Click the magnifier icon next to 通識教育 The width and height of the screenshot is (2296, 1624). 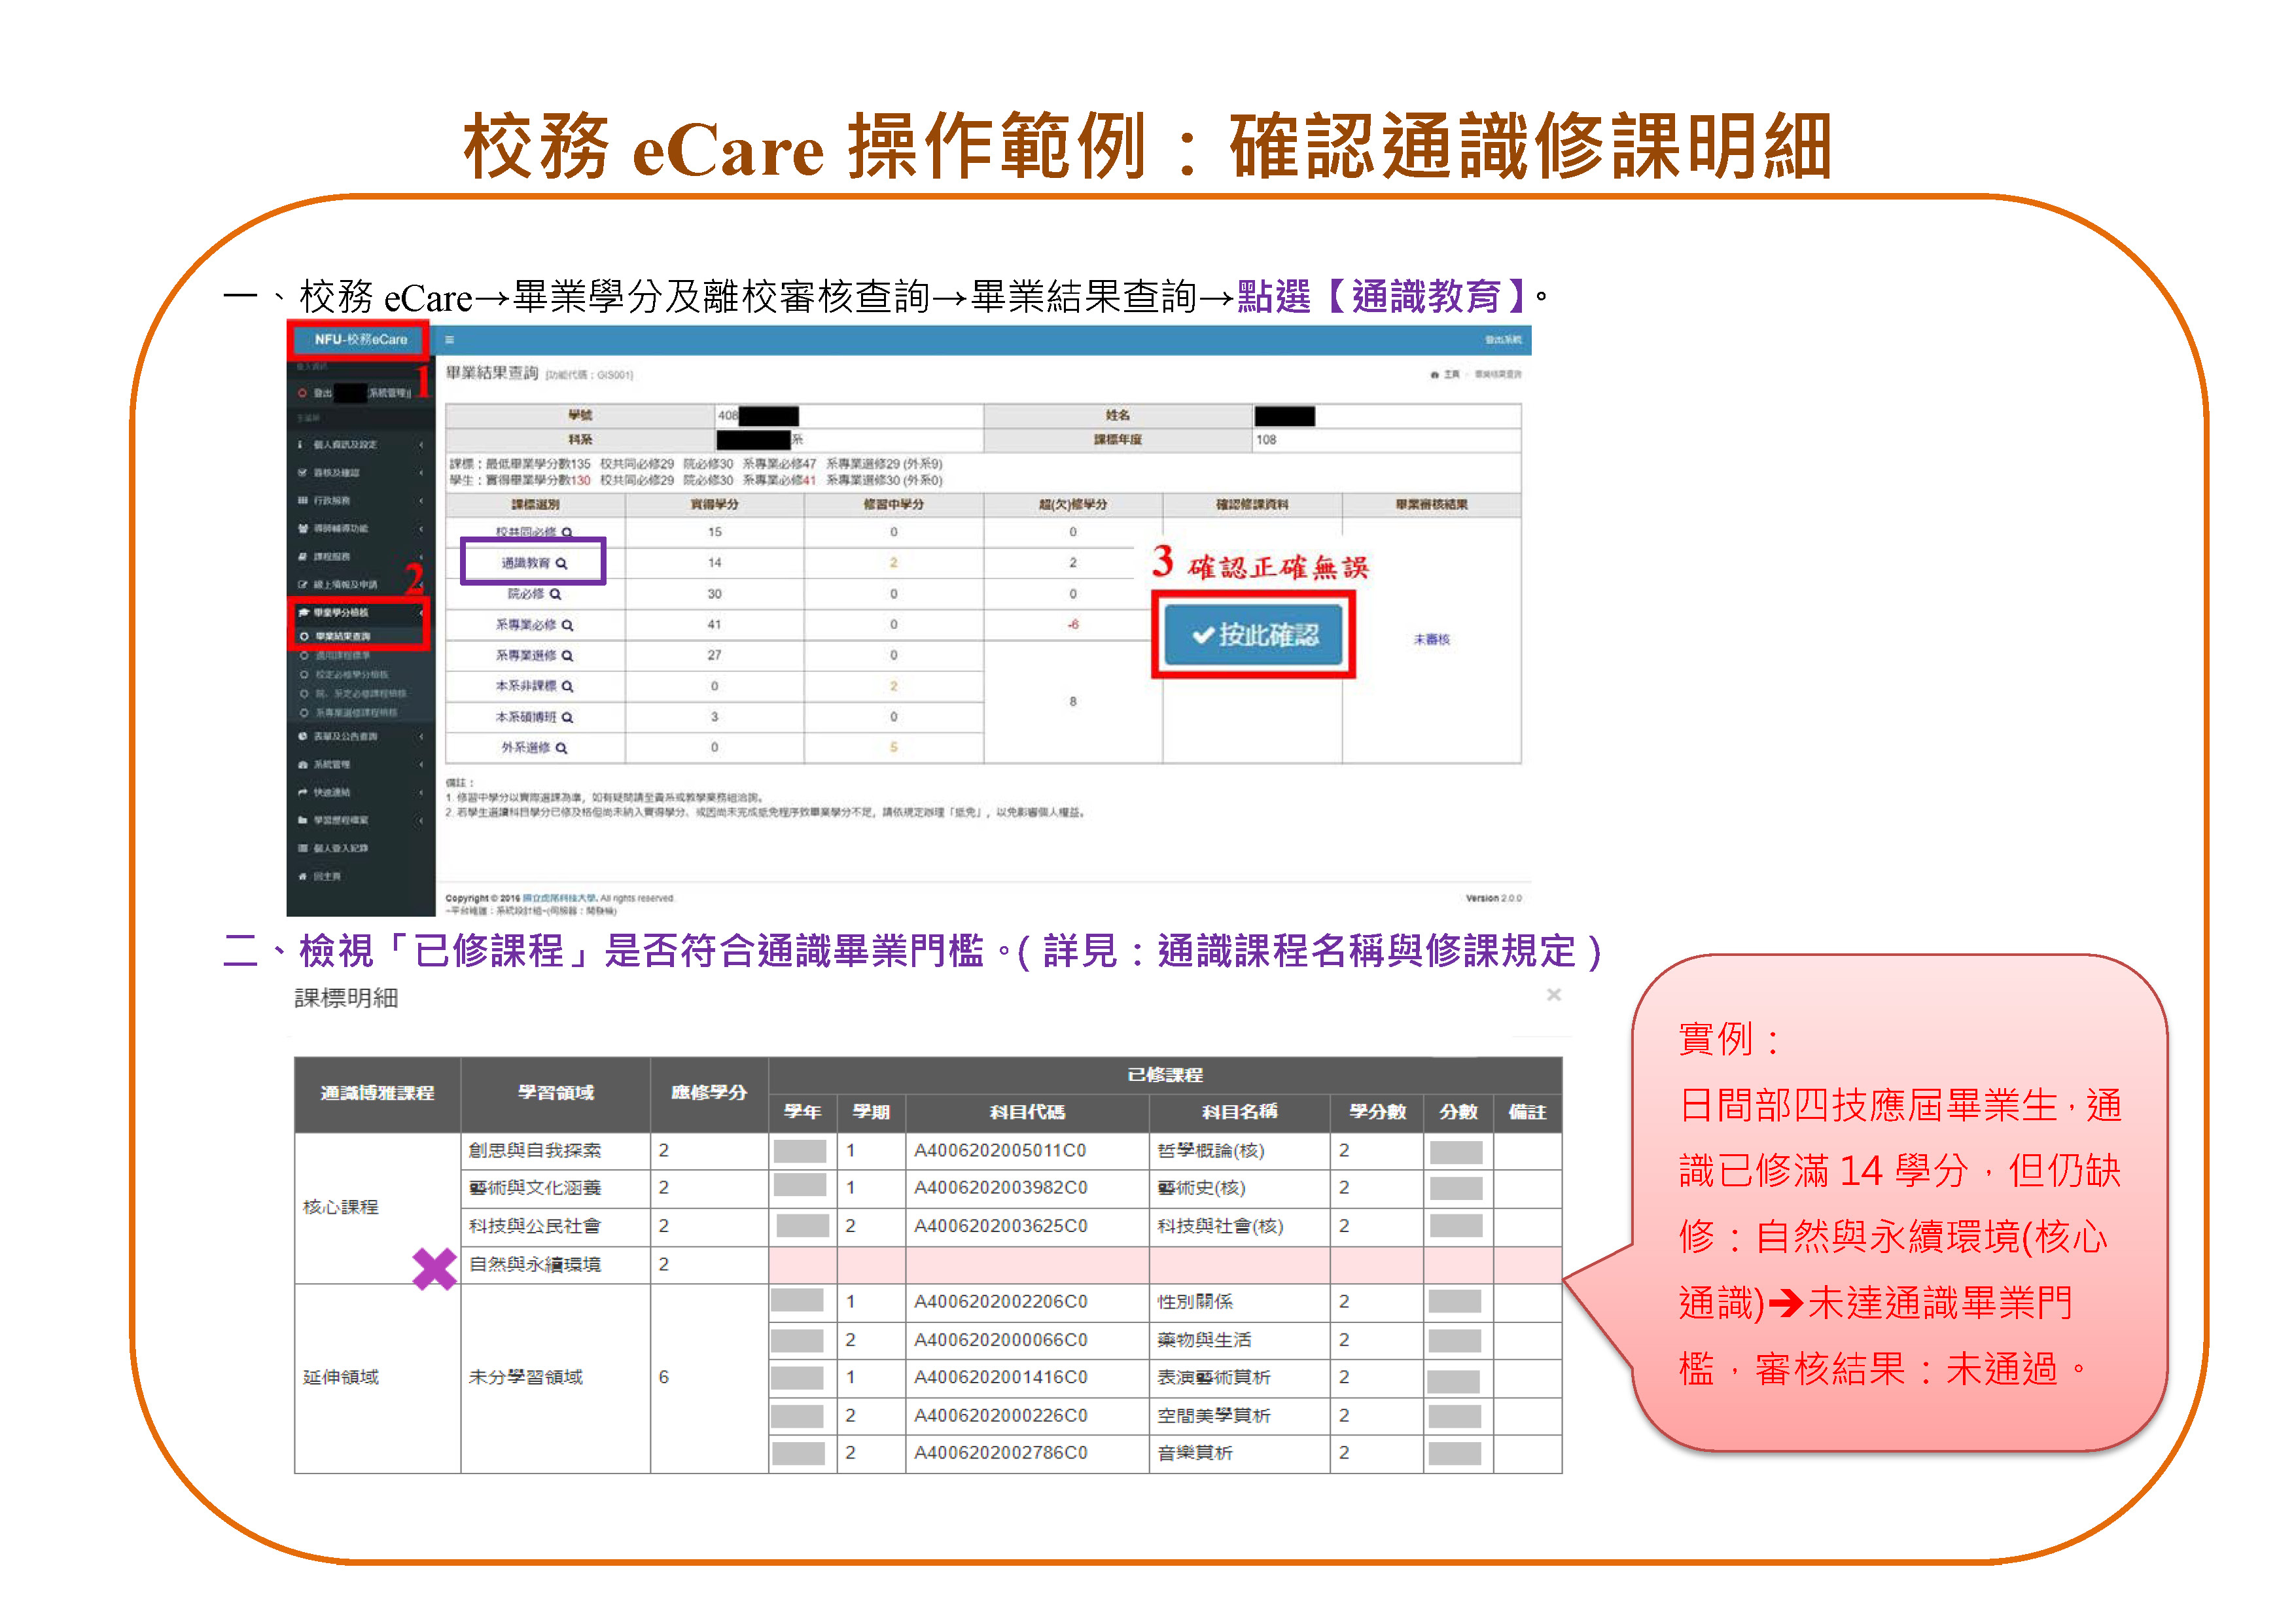coord(563,564)
